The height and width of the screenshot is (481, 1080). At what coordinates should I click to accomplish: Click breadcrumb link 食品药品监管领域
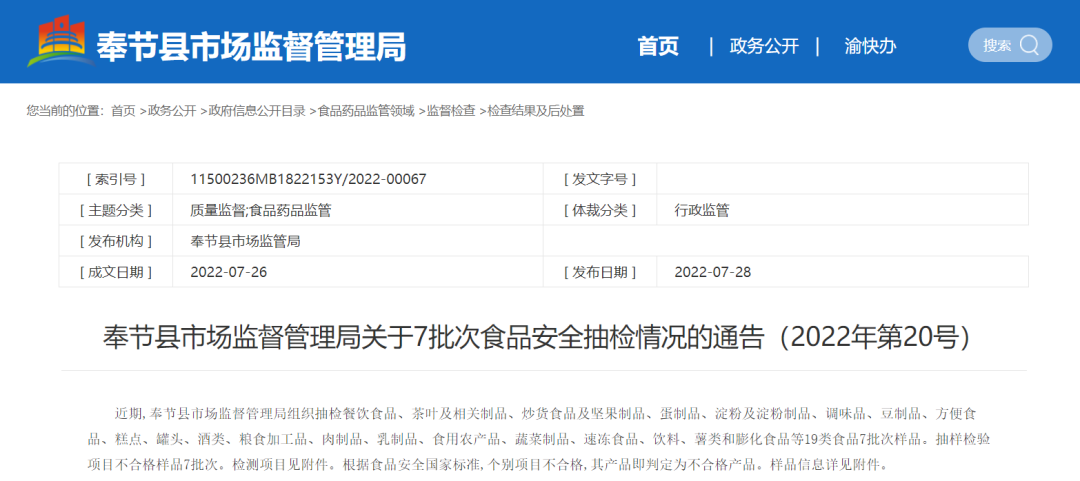366,111
